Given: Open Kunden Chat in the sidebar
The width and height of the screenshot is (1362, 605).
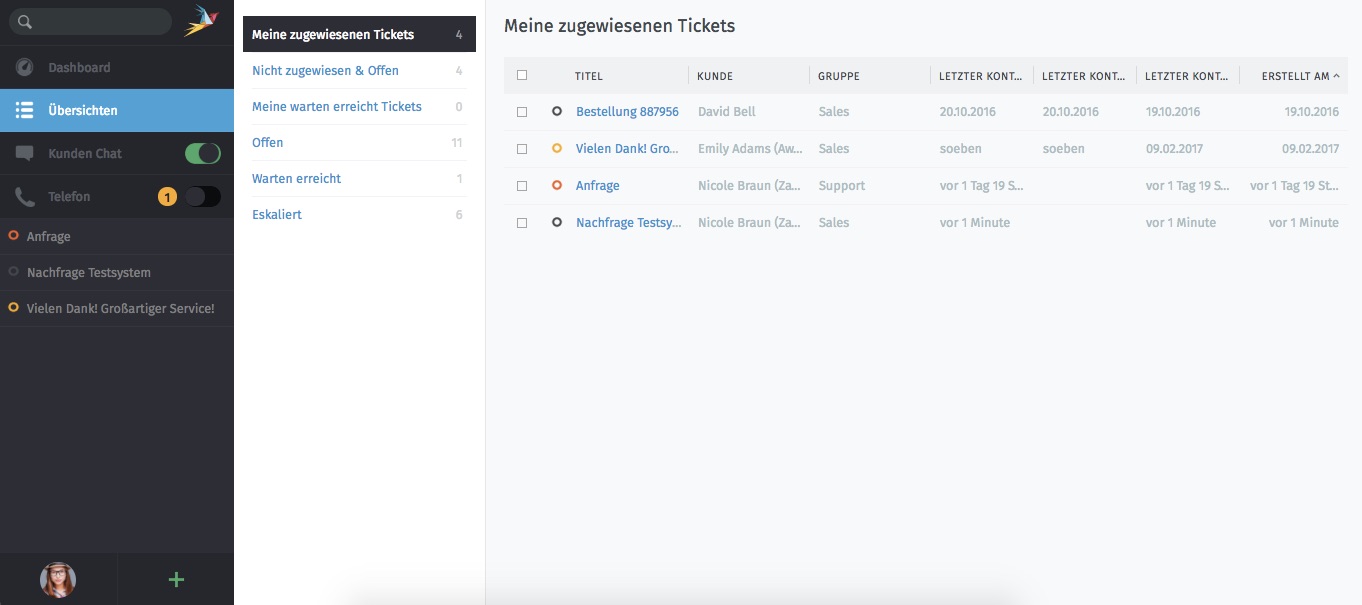Looking at the screenshot, I should pyautogui.click(x=117, y=154).
